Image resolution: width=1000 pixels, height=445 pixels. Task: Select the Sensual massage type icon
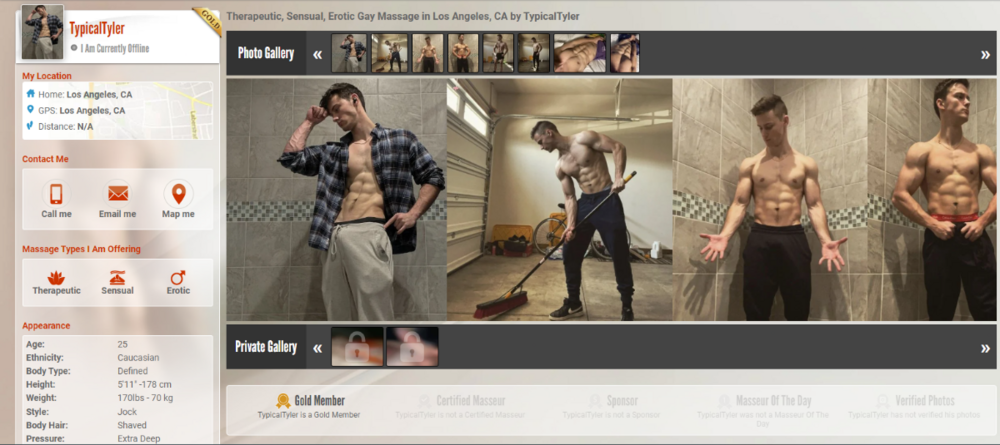117,277
